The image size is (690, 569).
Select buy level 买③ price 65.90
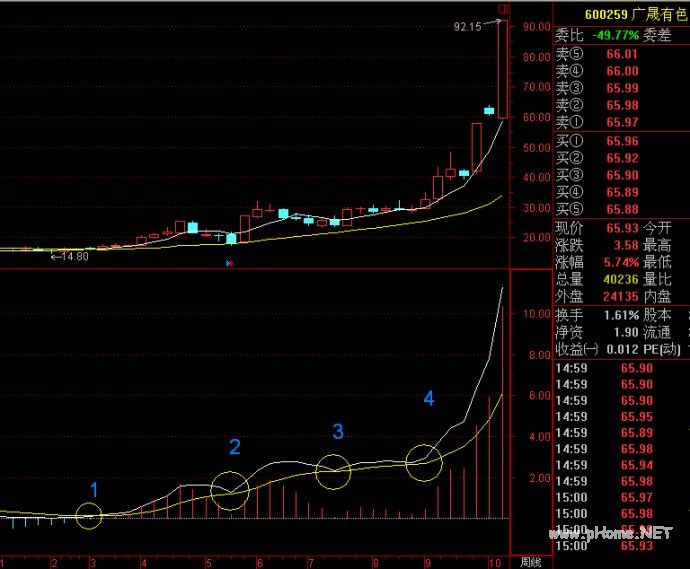pos(622,175)
